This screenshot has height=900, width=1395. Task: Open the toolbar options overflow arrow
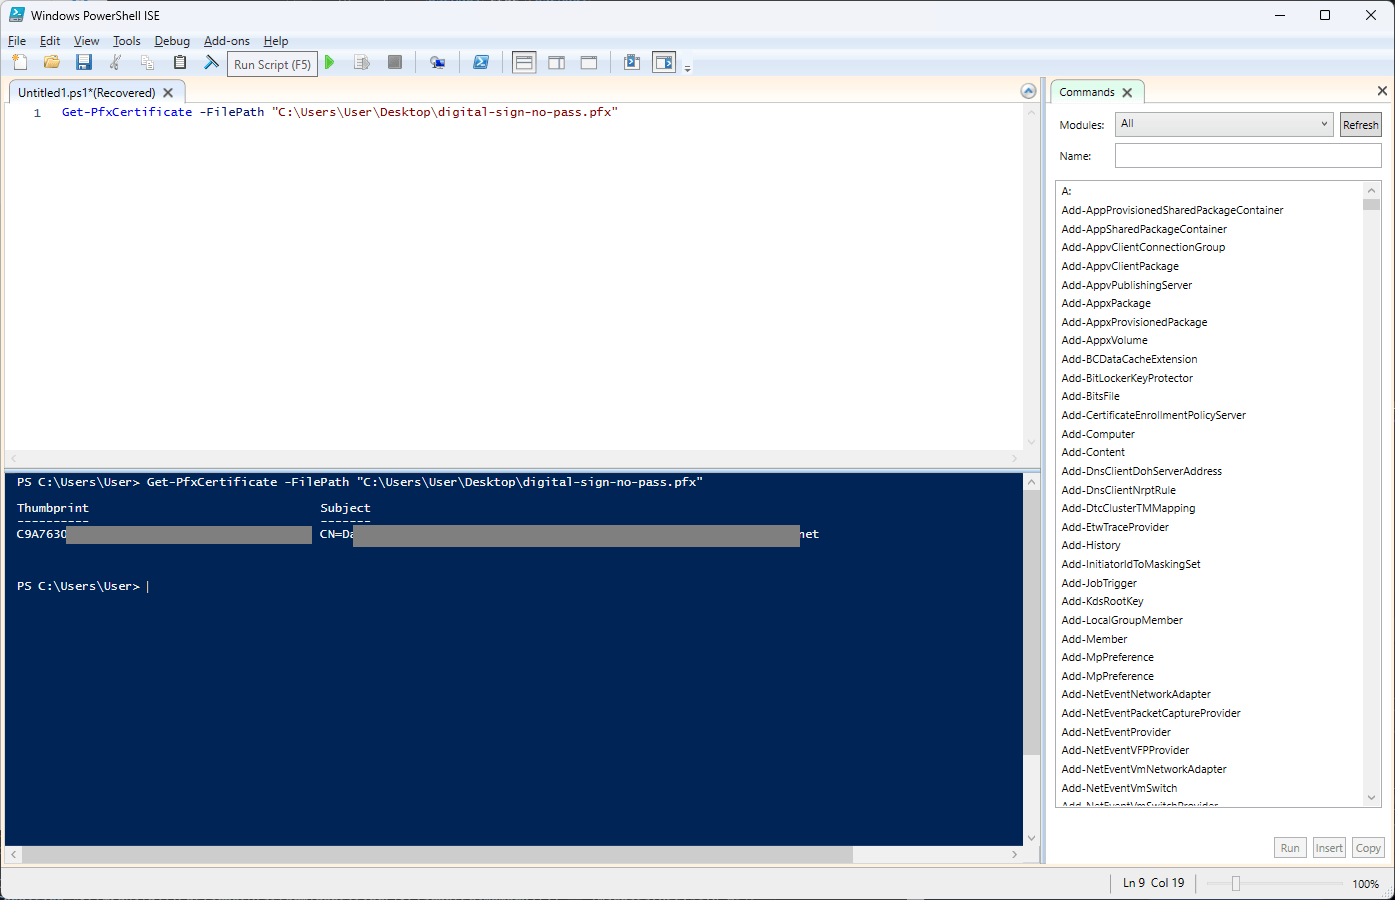[687, 68]
